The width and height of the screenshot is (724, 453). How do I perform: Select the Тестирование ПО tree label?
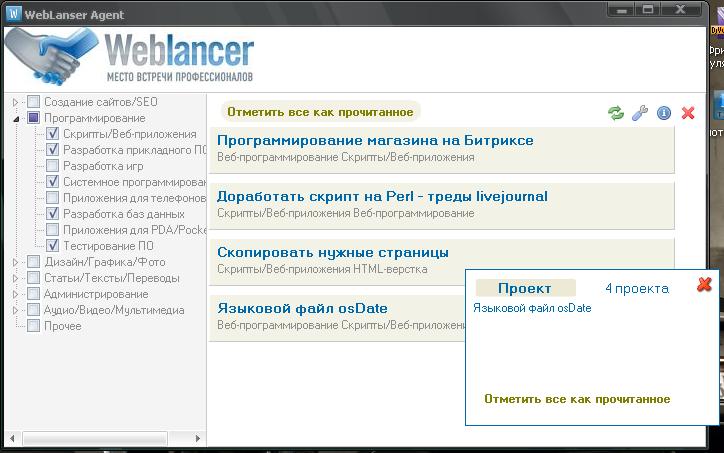pyautogui.click(x=108, y=246)
